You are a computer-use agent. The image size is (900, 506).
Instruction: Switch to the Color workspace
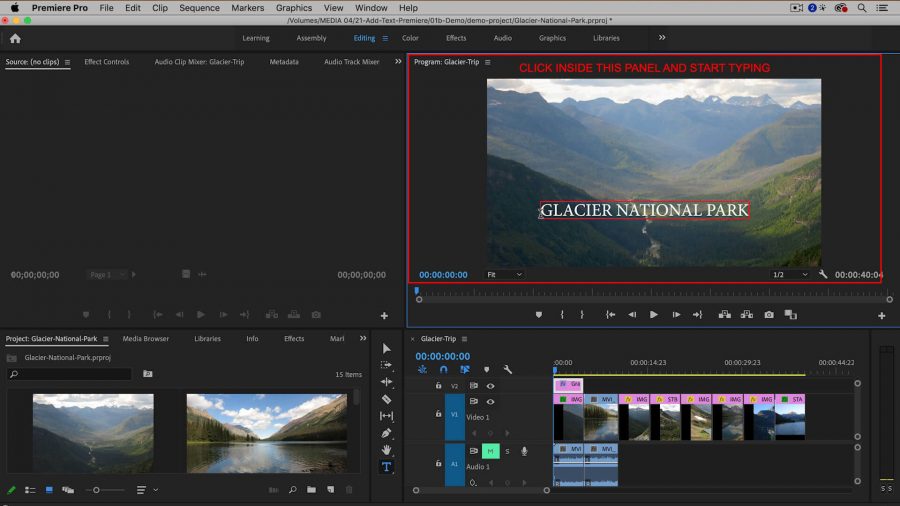[410, 38]
